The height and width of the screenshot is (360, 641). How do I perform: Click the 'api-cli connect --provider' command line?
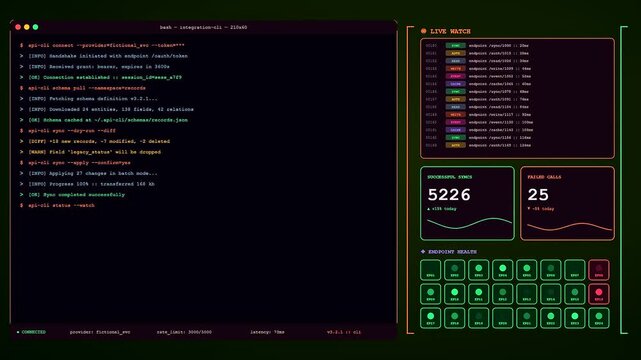point(106,45)
